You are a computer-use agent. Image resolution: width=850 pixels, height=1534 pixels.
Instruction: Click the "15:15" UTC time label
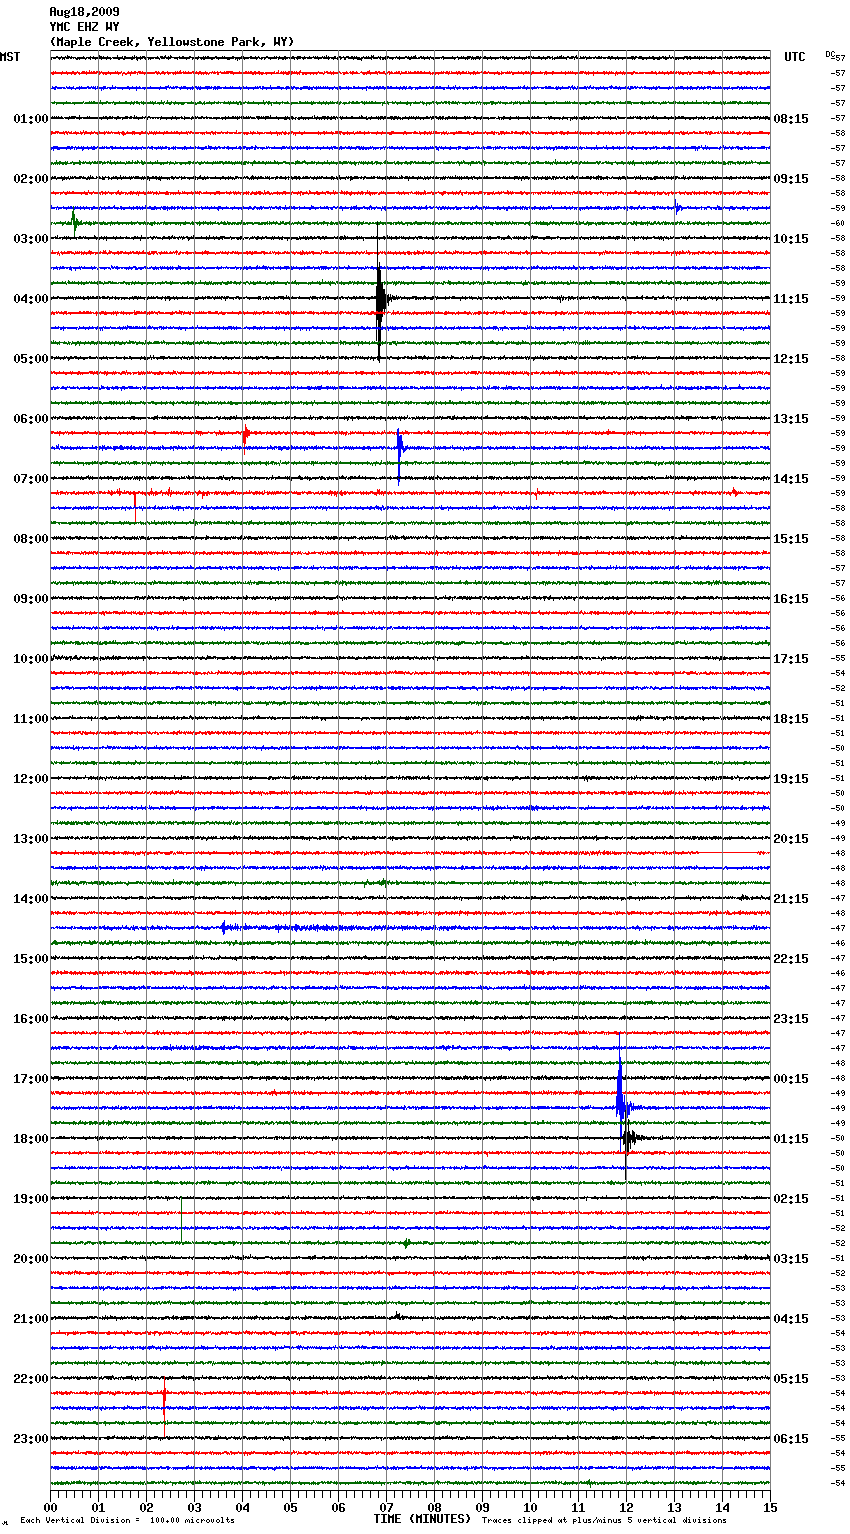coord(791,539)
